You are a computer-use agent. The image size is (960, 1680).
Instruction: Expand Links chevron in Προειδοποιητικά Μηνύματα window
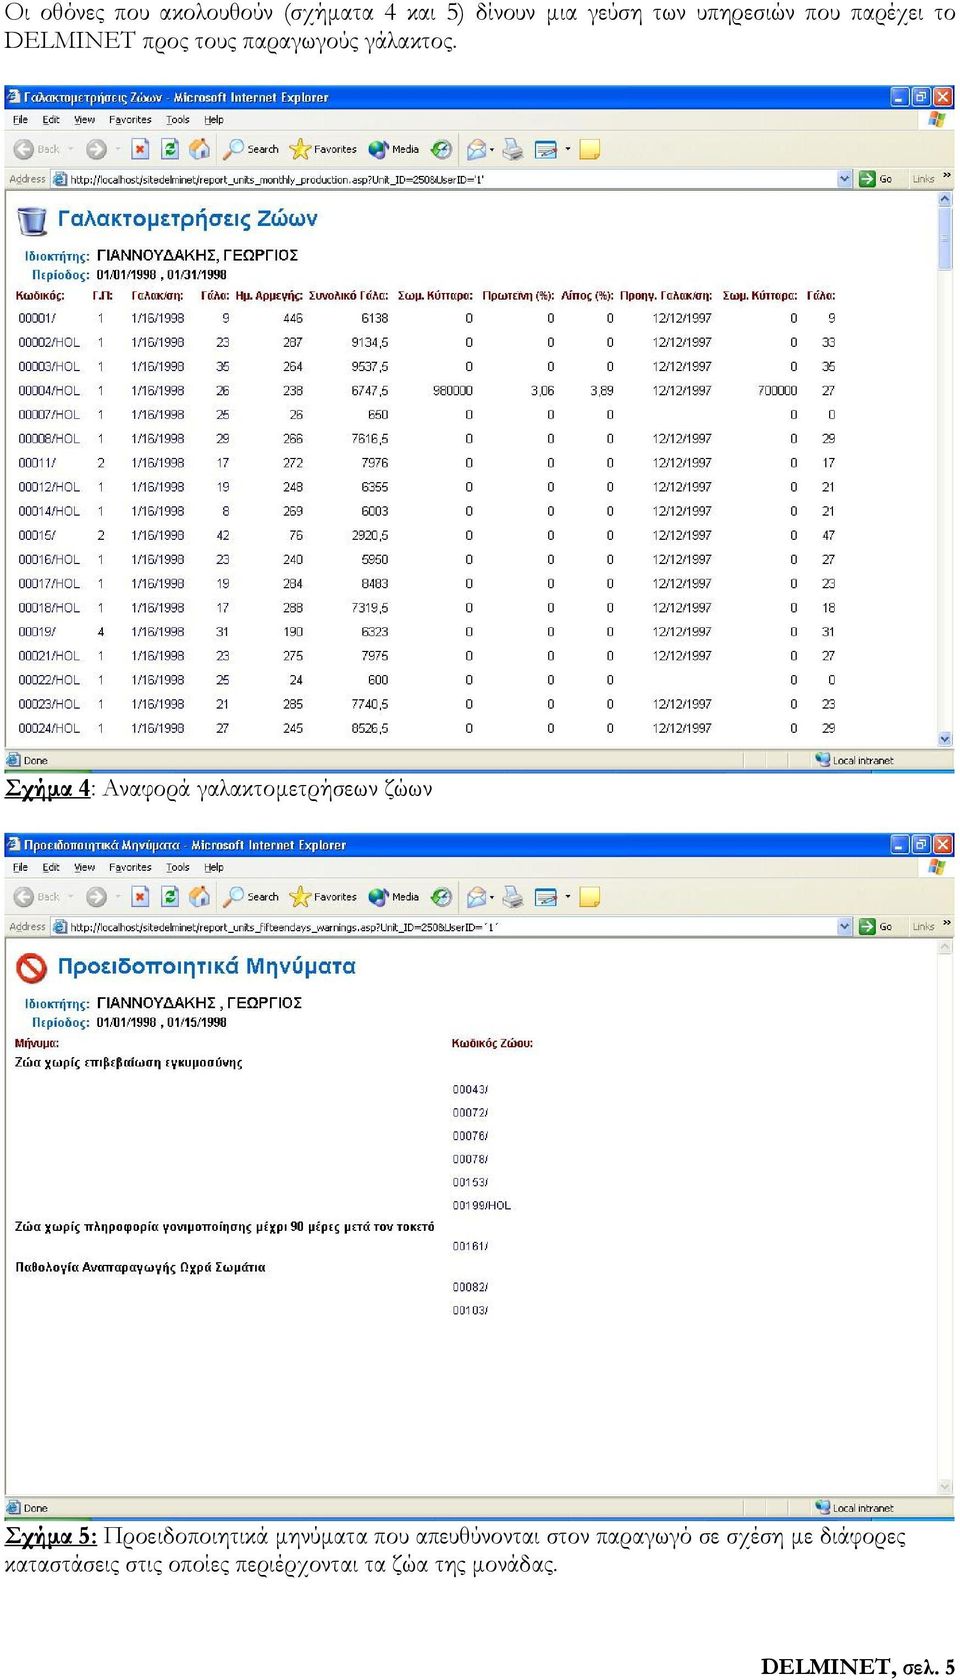click(x=946, y=925)
